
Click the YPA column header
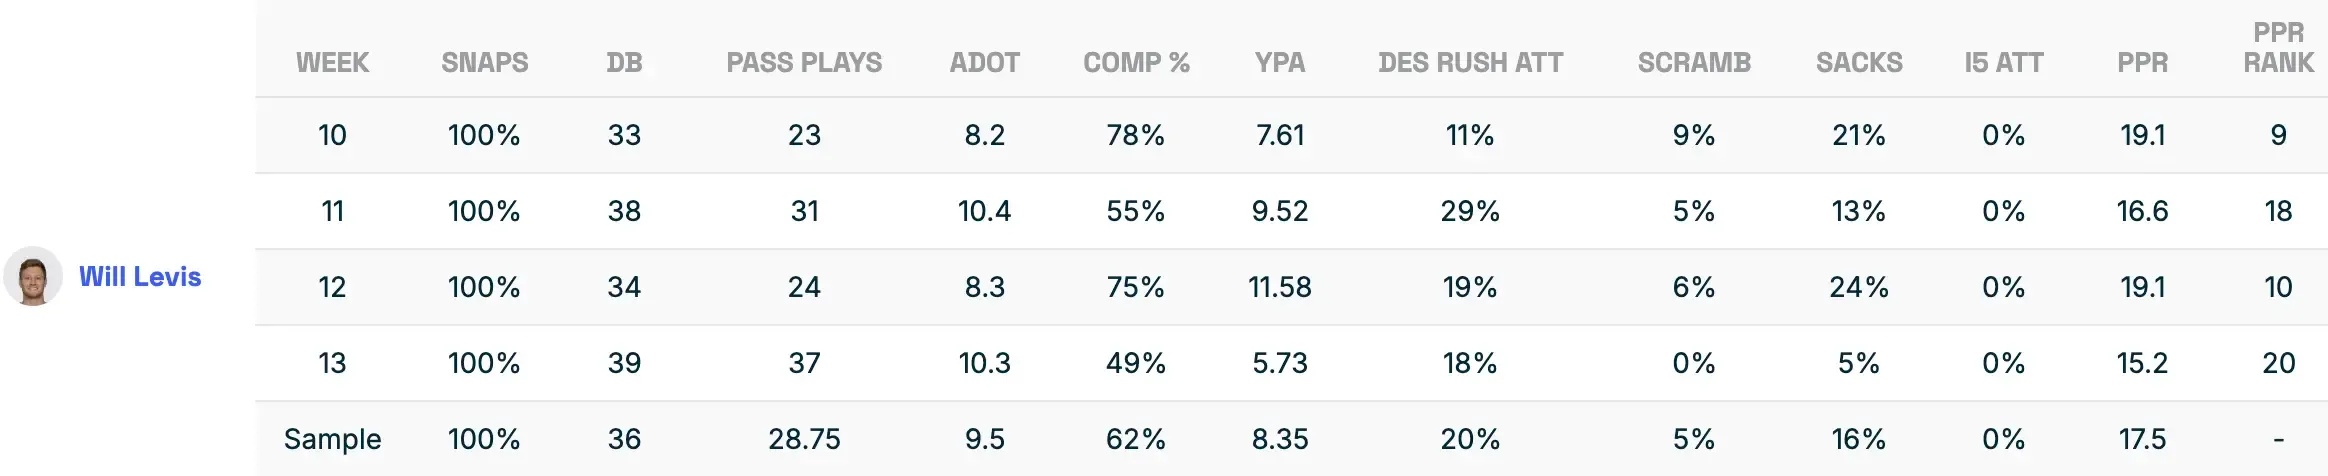pyautogui.click(x=1279, y=63)
